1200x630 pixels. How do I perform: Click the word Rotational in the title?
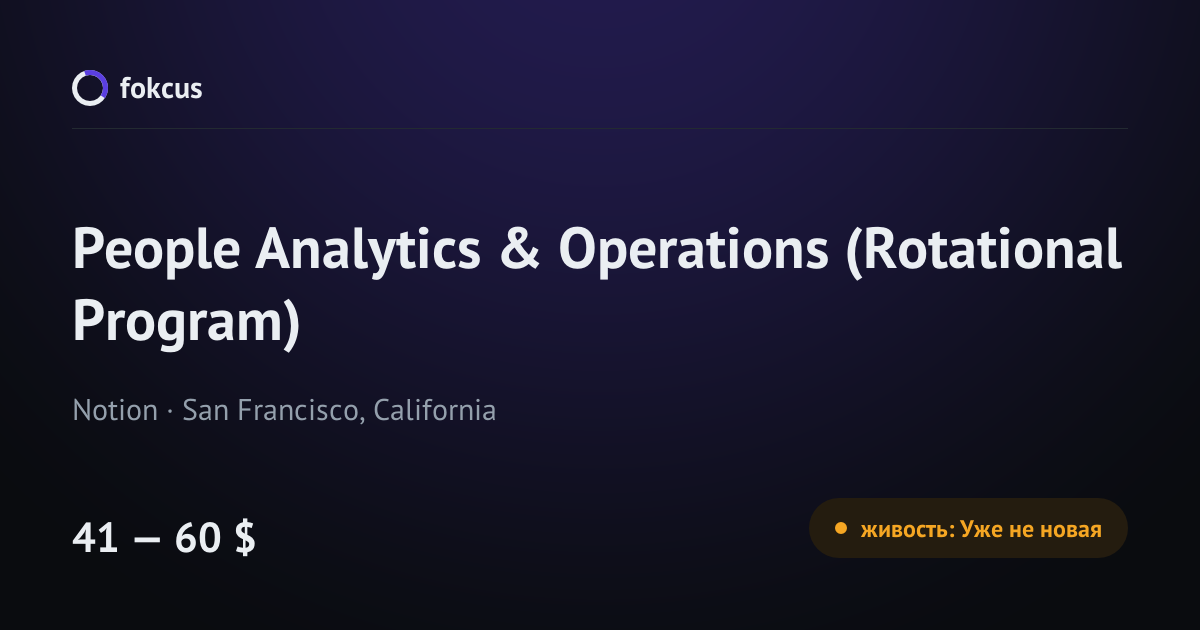coord(984,250)
